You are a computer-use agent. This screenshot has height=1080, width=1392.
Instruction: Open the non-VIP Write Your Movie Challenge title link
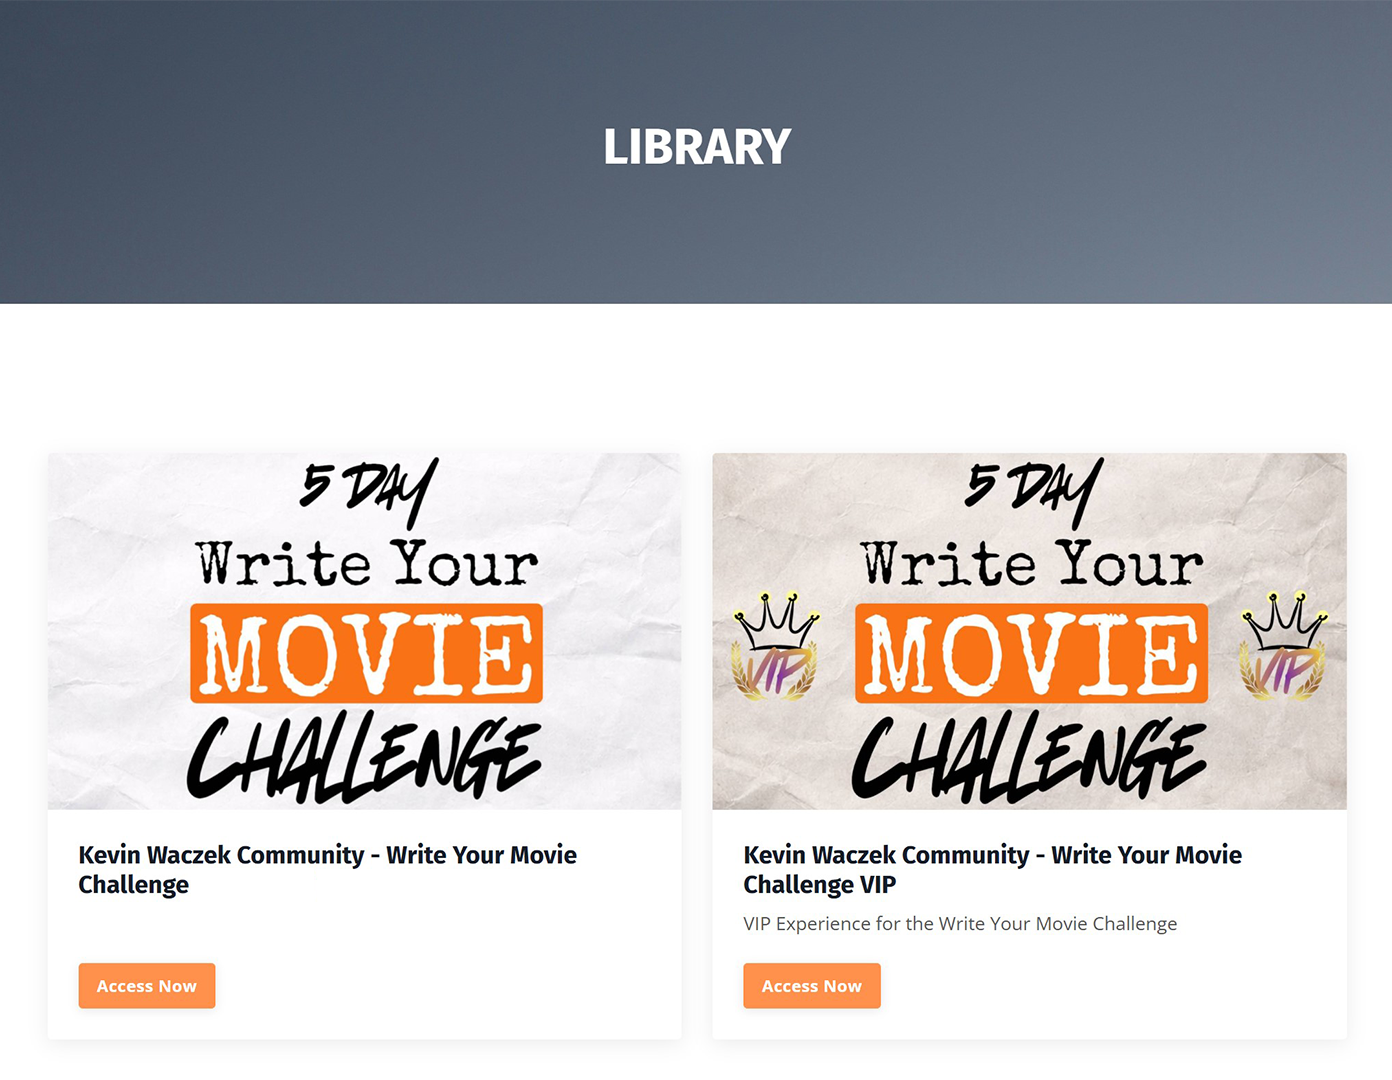click(328, 869)
